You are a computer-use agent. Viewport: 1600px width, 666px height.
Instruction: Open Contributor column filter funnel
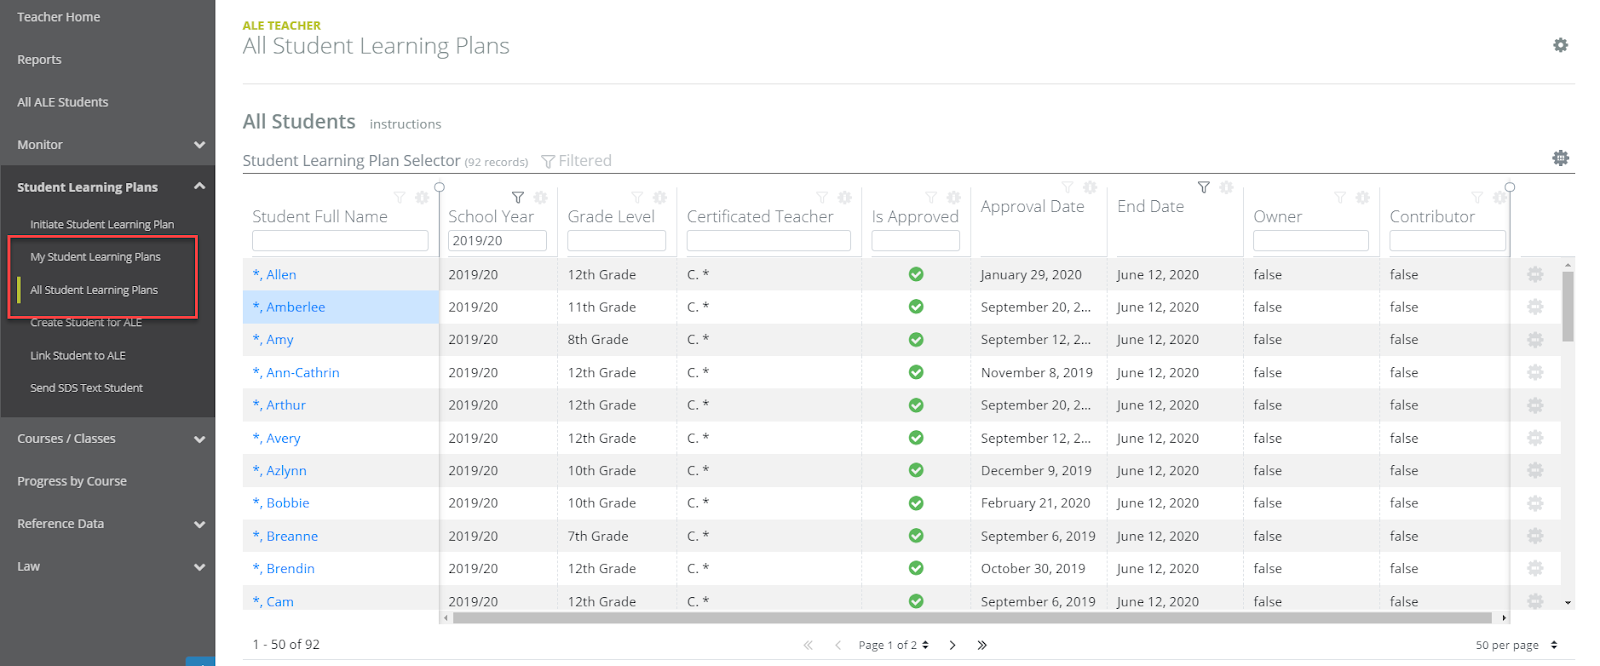(1477, 198)
